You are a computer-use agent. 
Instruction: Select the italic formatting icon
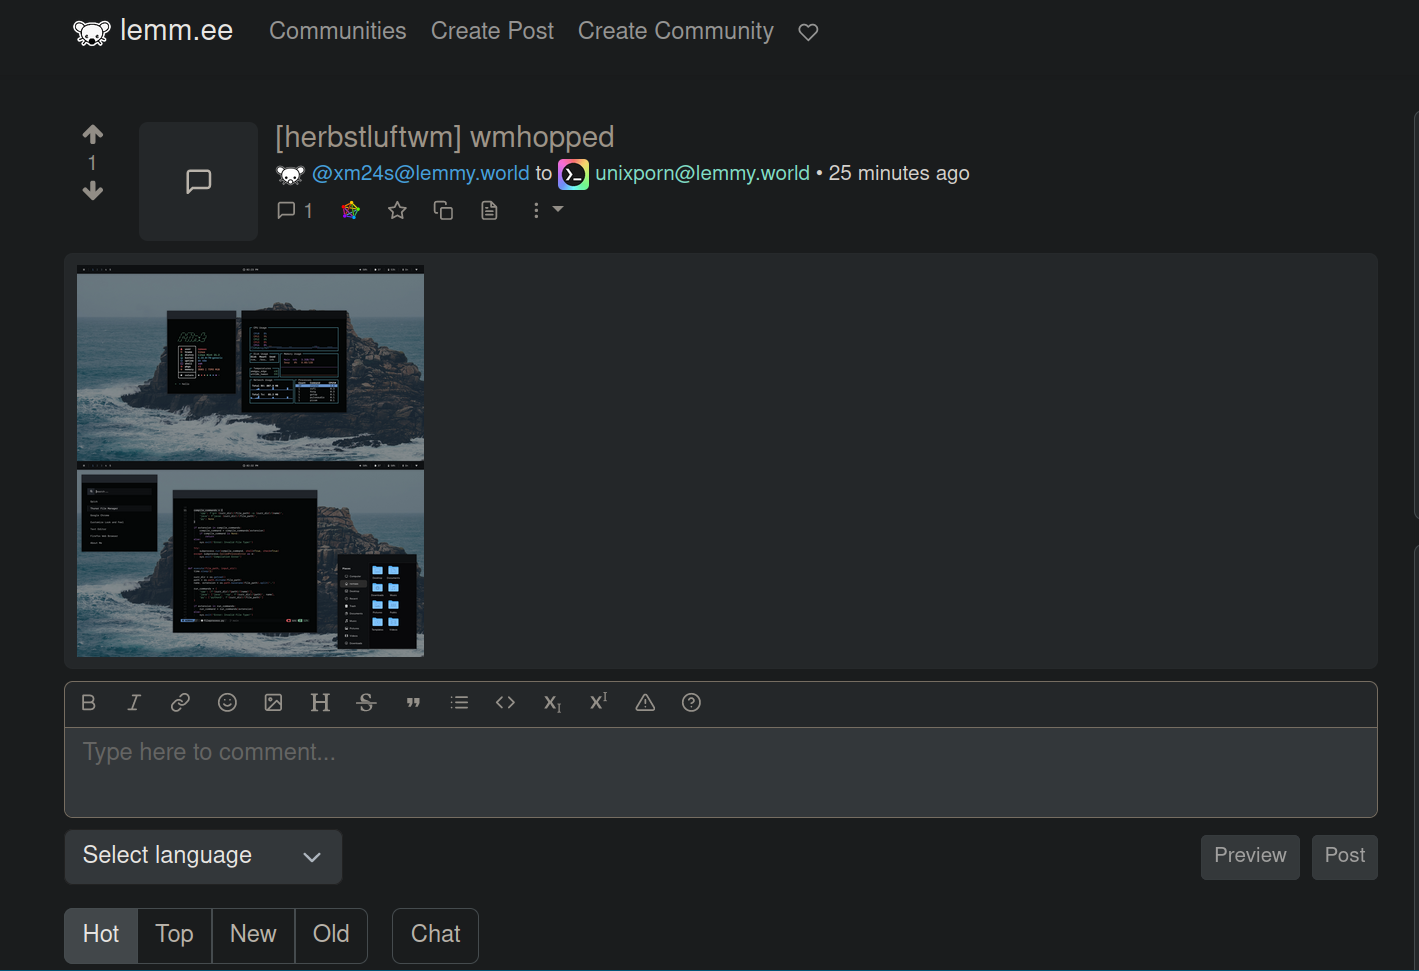[134, 702]
